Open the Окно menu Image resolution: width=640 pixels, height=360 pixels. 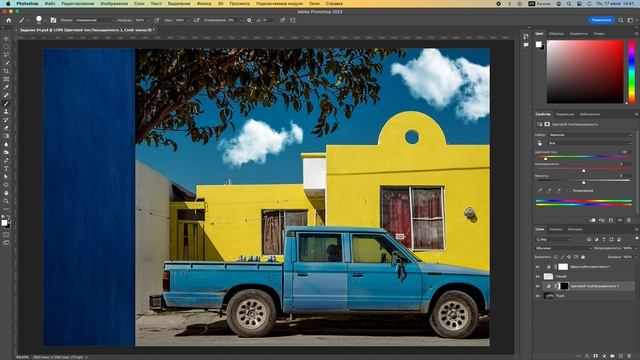click(x=314, y=3)
